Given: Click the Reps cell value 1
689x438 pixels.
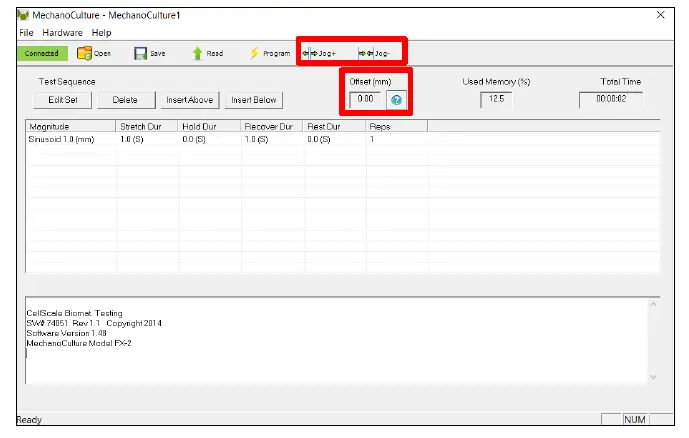Looking at the screenshot, I should (372, 139).
